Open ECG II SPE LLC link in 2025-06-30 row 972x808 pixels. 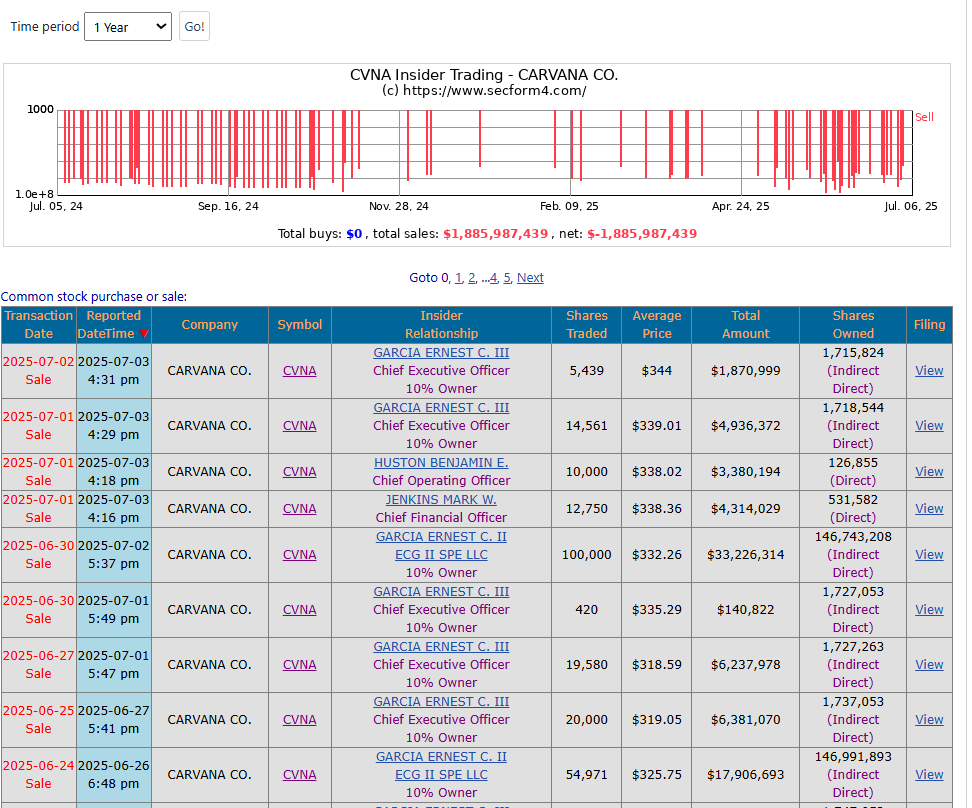(x=441, y=555)
